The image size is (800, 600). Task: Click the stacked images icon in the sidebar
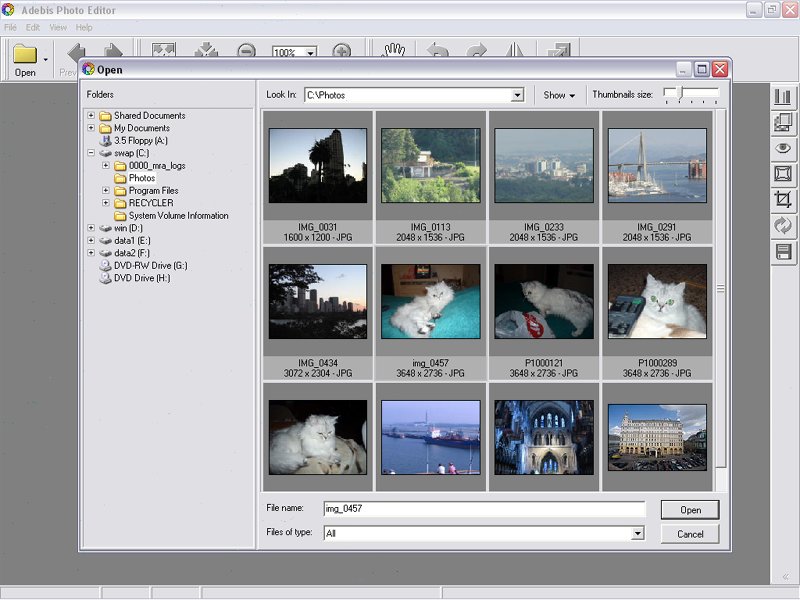point(783,122)
